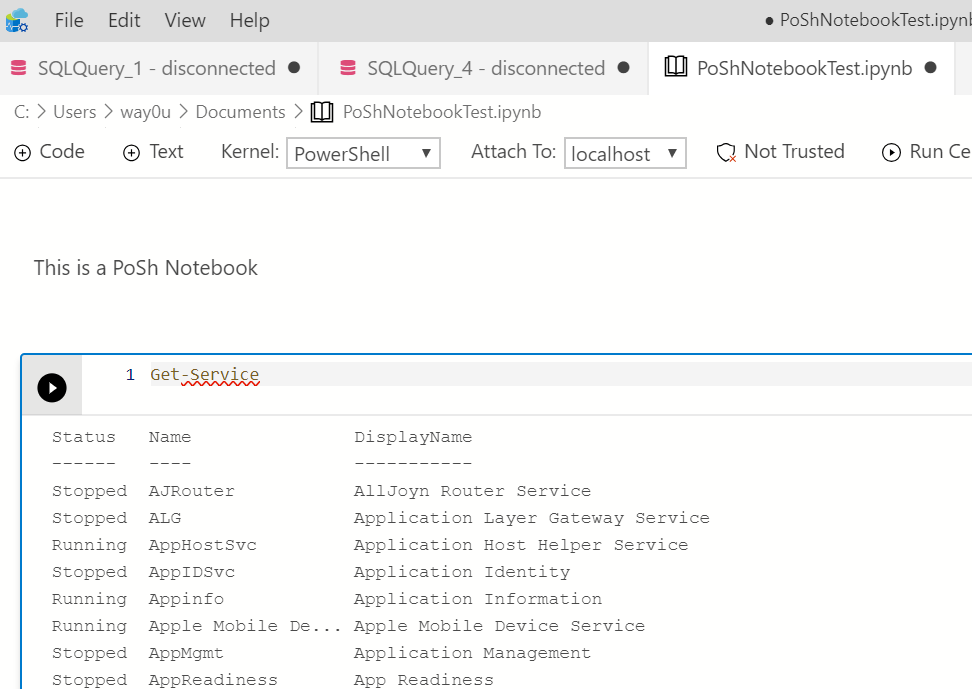The width and height of the screenshot is (972, 689).
Task: Open the File menu
Action: (69, 20)
